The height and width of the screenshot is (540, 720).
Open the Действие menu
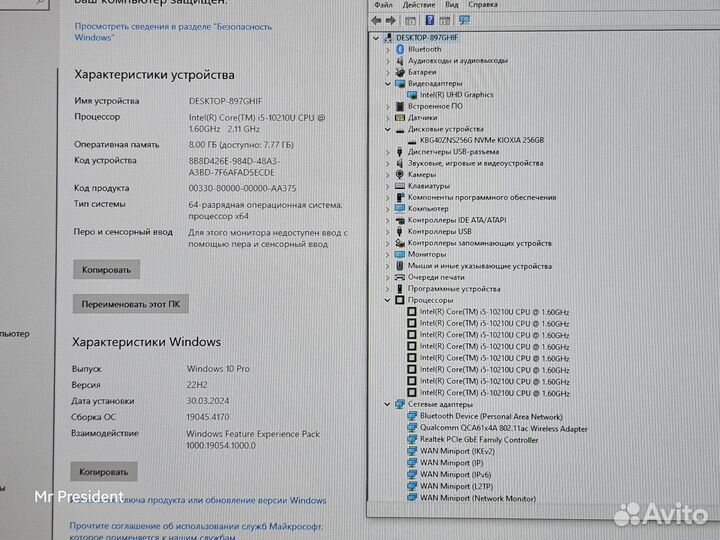coord(418,5)
